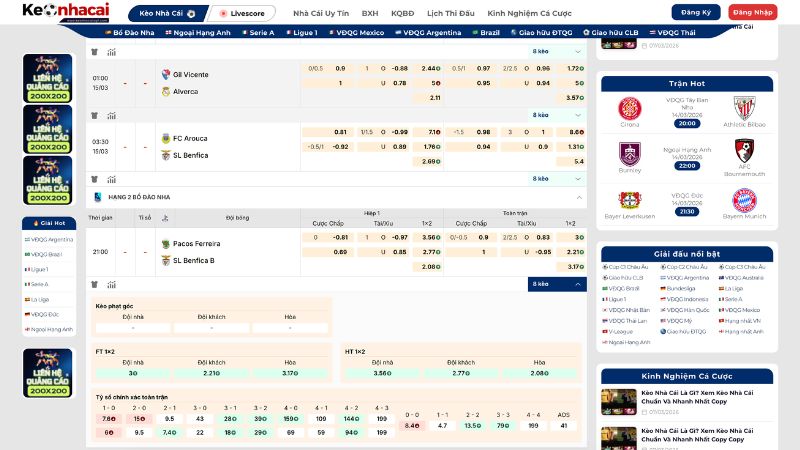Collapse the Hạng 2 Bồ Đào Nha section
This screenshot has width=800, height=450.
(580, 197)
